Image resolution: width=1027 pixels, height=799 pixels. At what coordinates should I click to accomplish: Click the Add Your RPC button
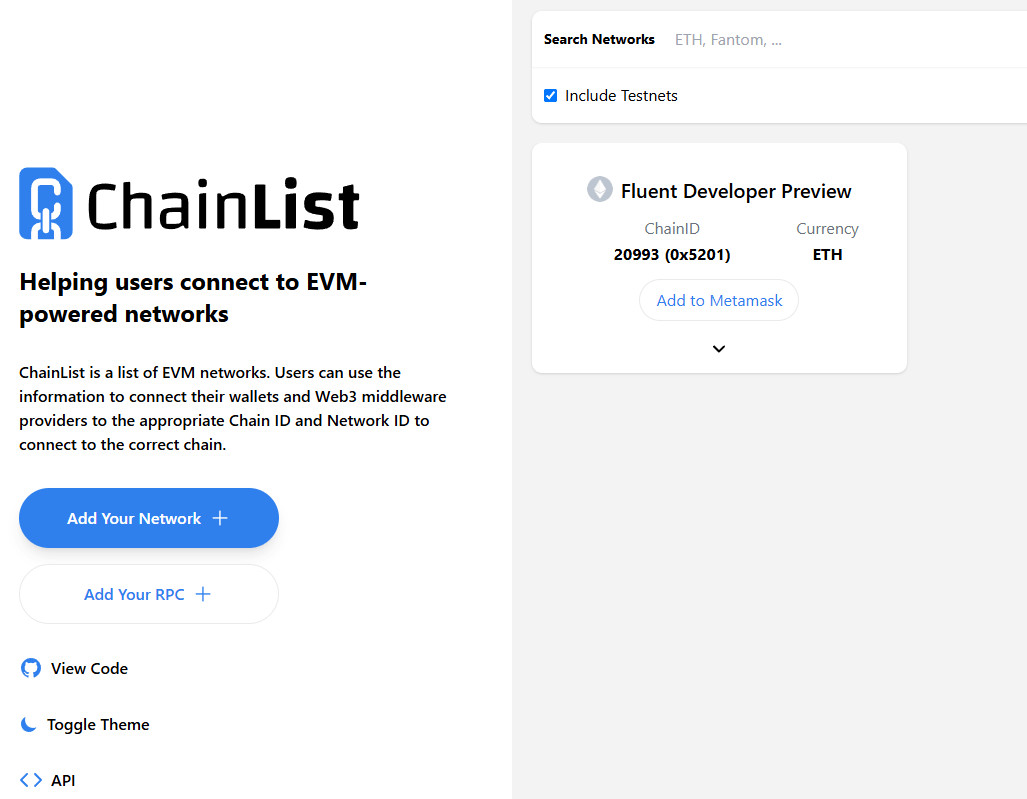148,593
